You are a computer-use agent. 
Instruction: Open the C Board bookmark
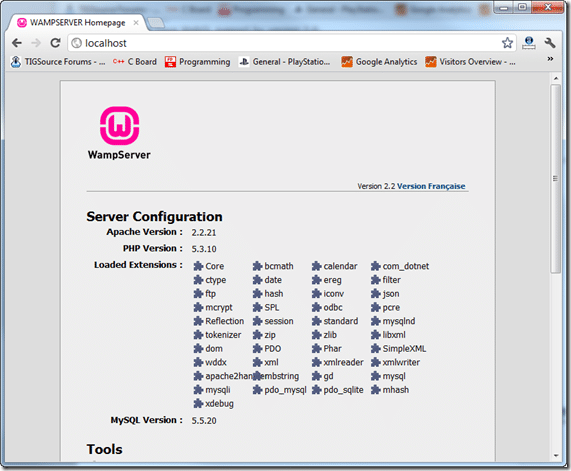click(x=135, y=62)
